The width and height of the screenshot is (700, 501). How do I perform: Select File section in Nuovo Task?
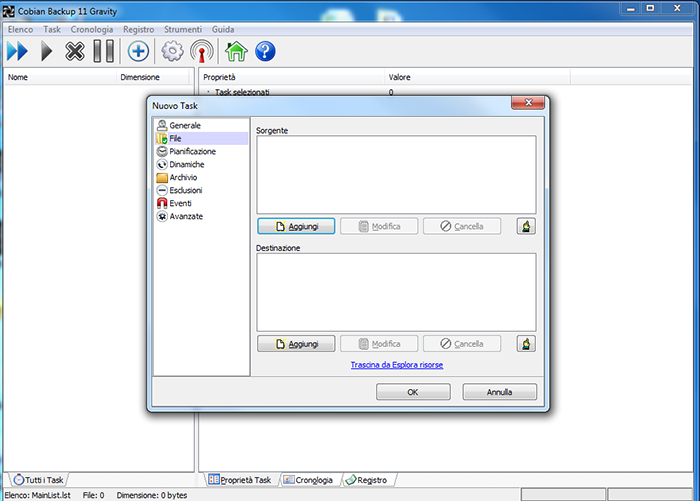(x=201, y=138)
